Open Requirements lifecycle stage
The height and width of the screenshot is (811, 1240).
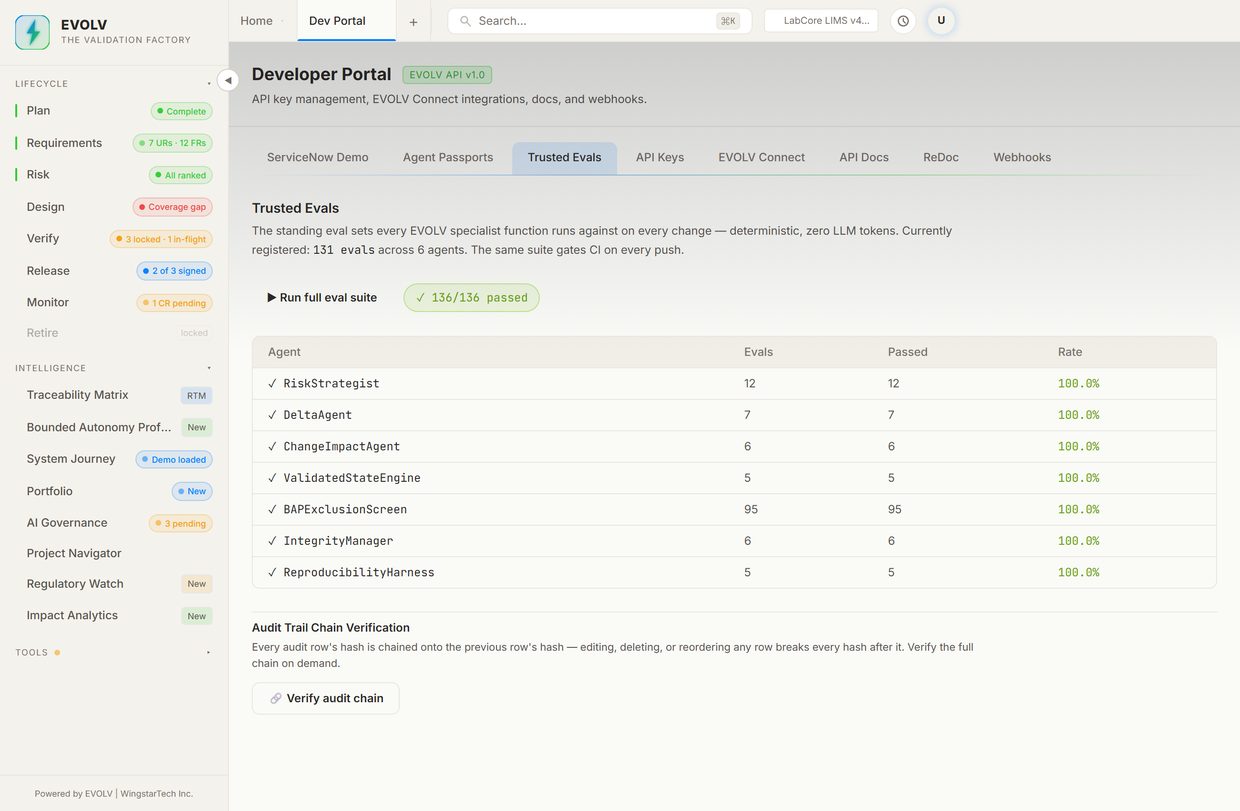114,143
